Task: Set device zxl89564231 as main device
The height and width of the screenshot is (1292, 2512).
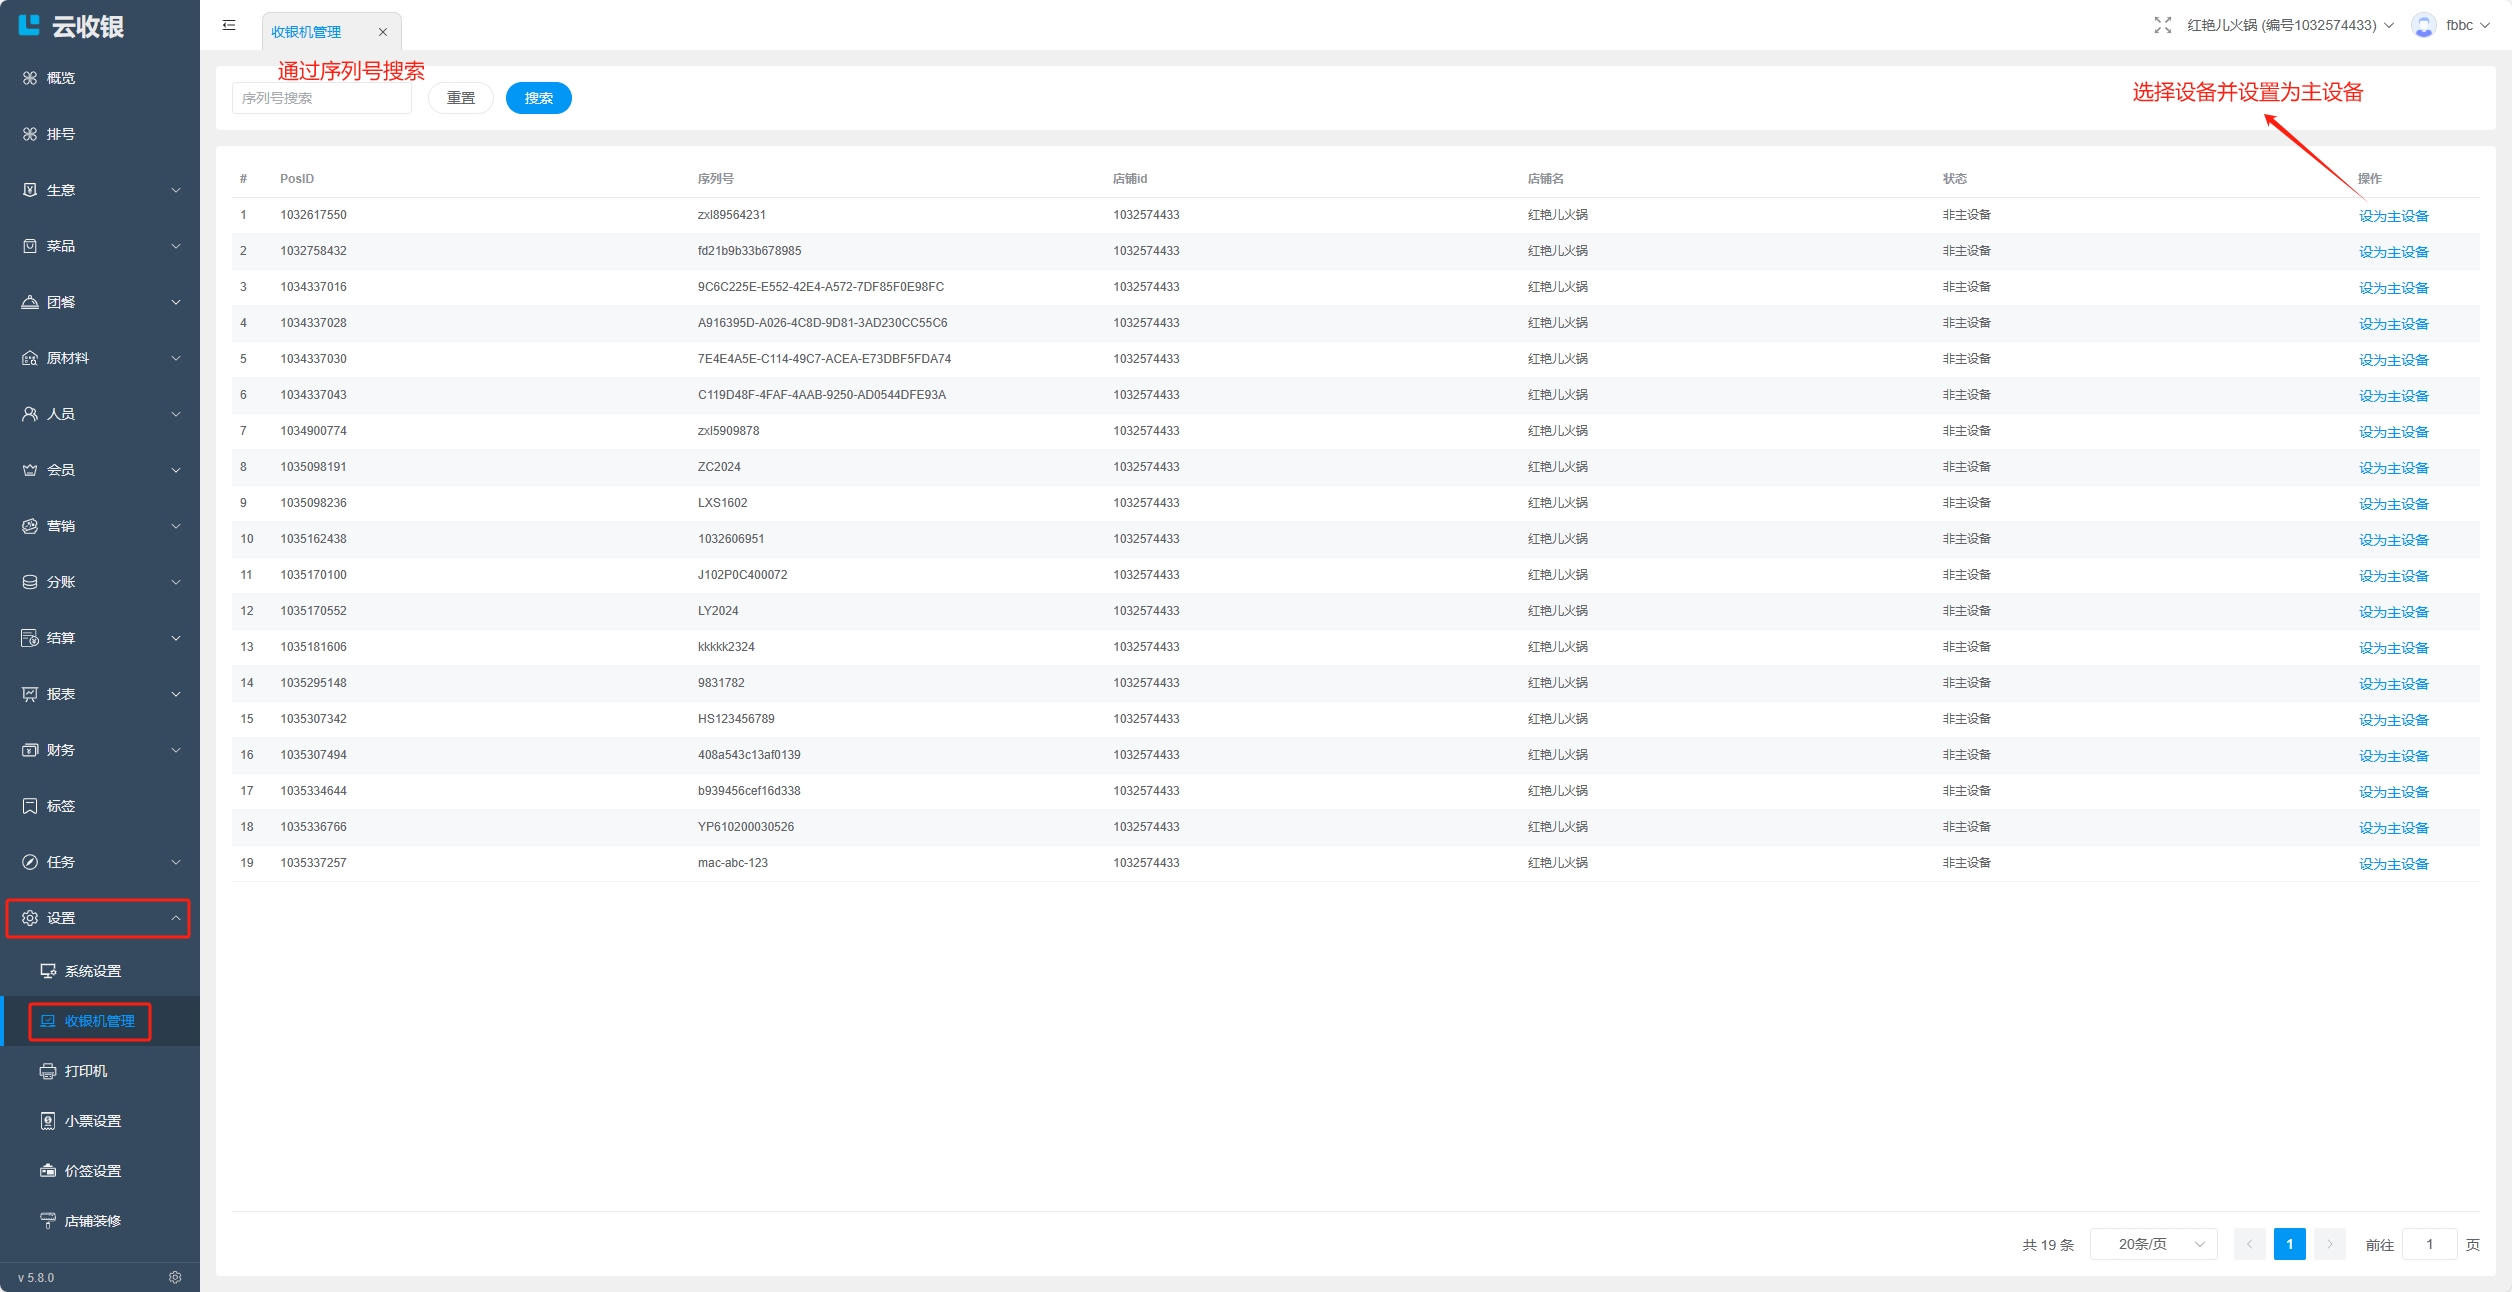Action: [2393, 216]
